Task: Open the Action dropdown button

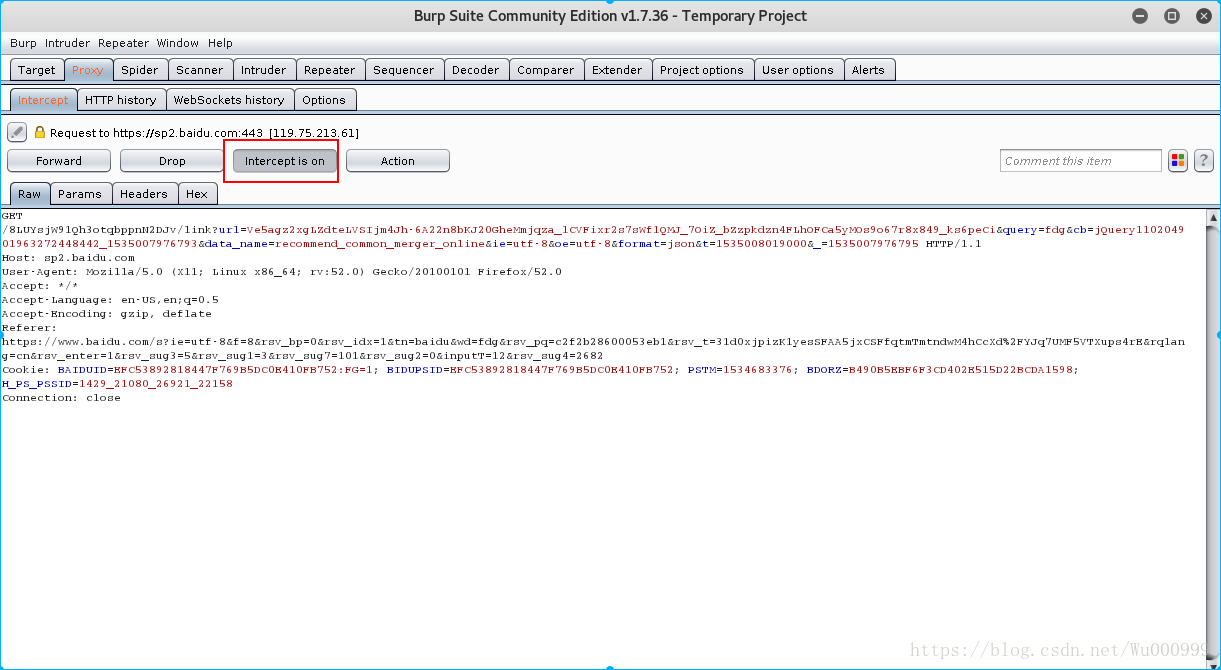Action: point(398,161)
